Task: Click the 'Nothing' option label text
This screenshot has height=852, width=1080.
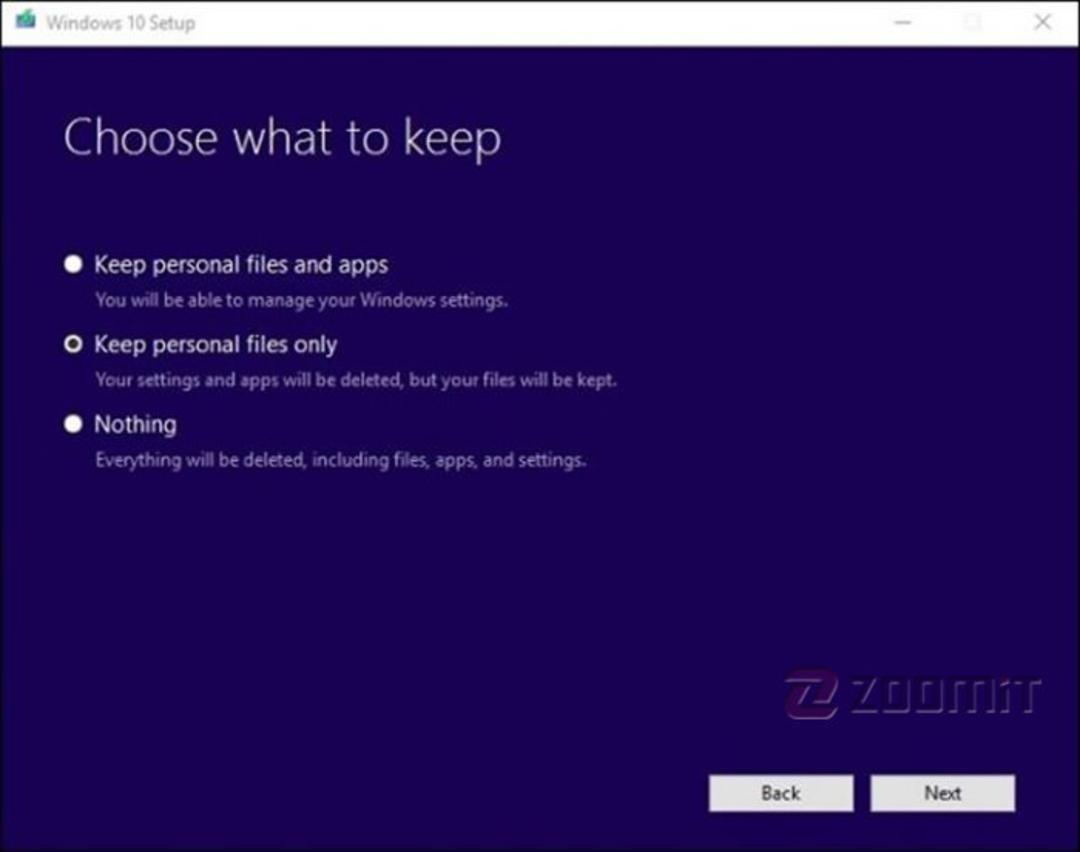Action: (136, 424)
